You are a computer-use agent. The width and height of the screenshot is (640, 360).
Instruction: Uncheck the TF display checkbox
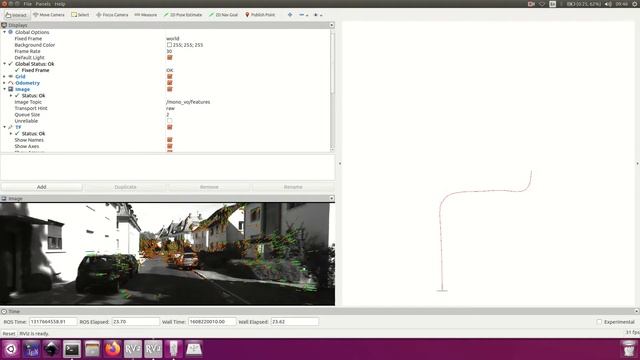pos(169,127)
